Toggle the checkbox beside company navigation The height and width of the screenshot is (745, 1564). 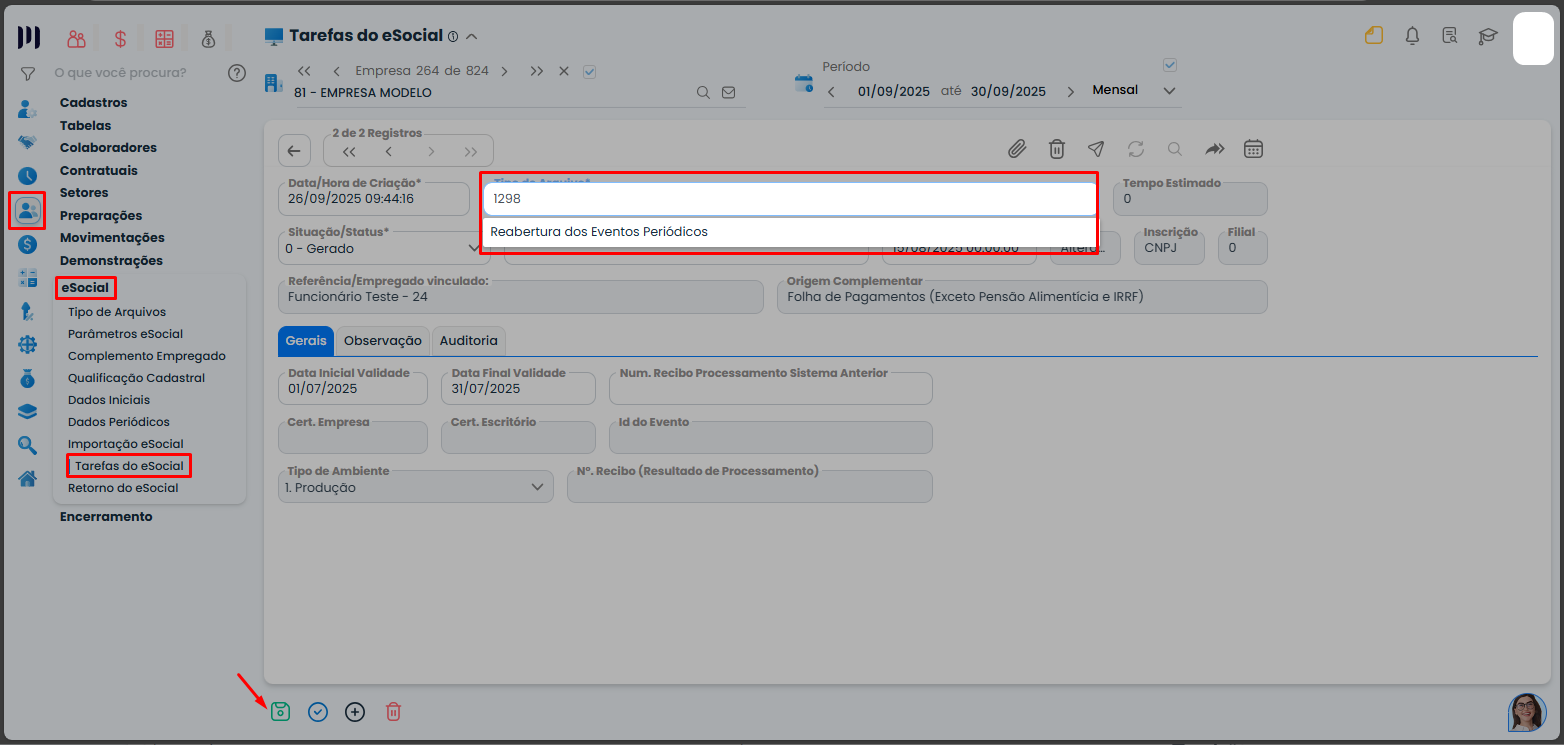tap(589, 71)
